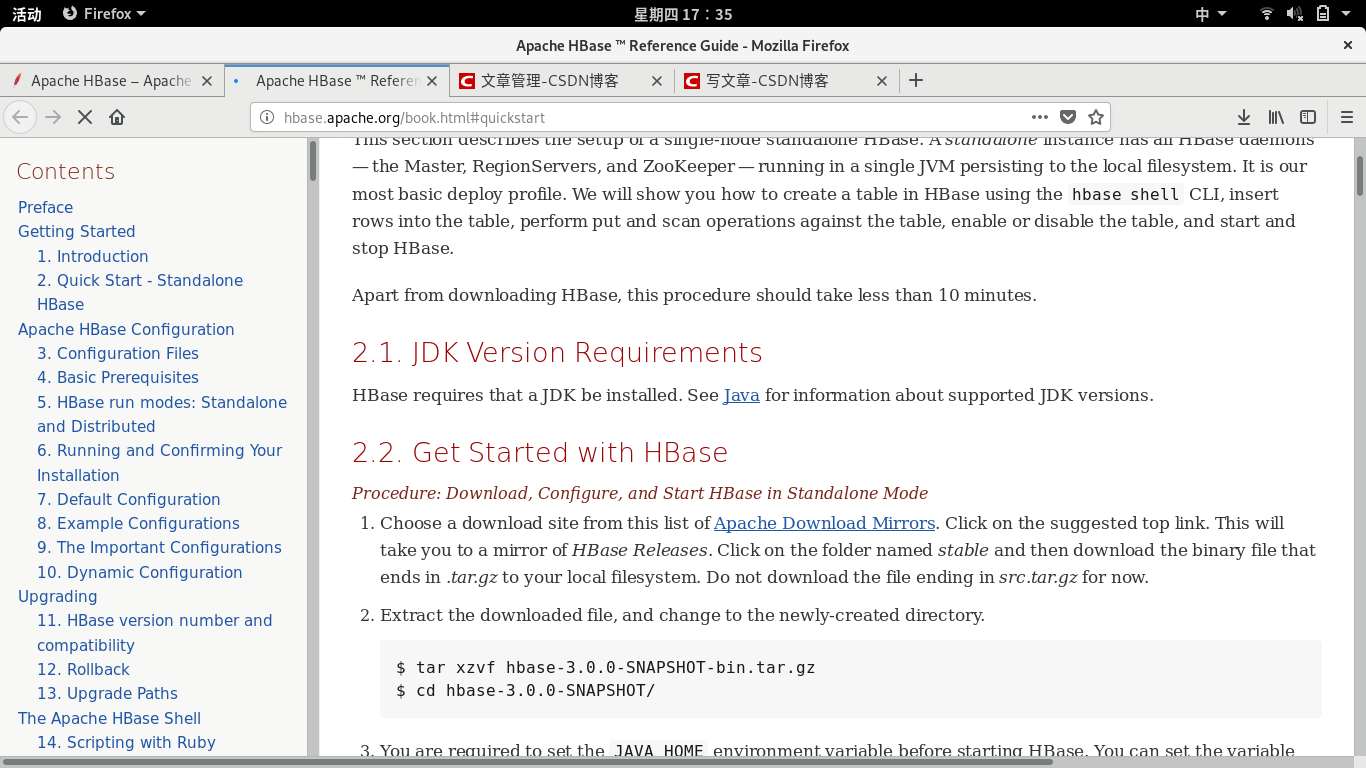1366x768 pixels.
Task: Click 活动 Activities button
Action: 27,14
